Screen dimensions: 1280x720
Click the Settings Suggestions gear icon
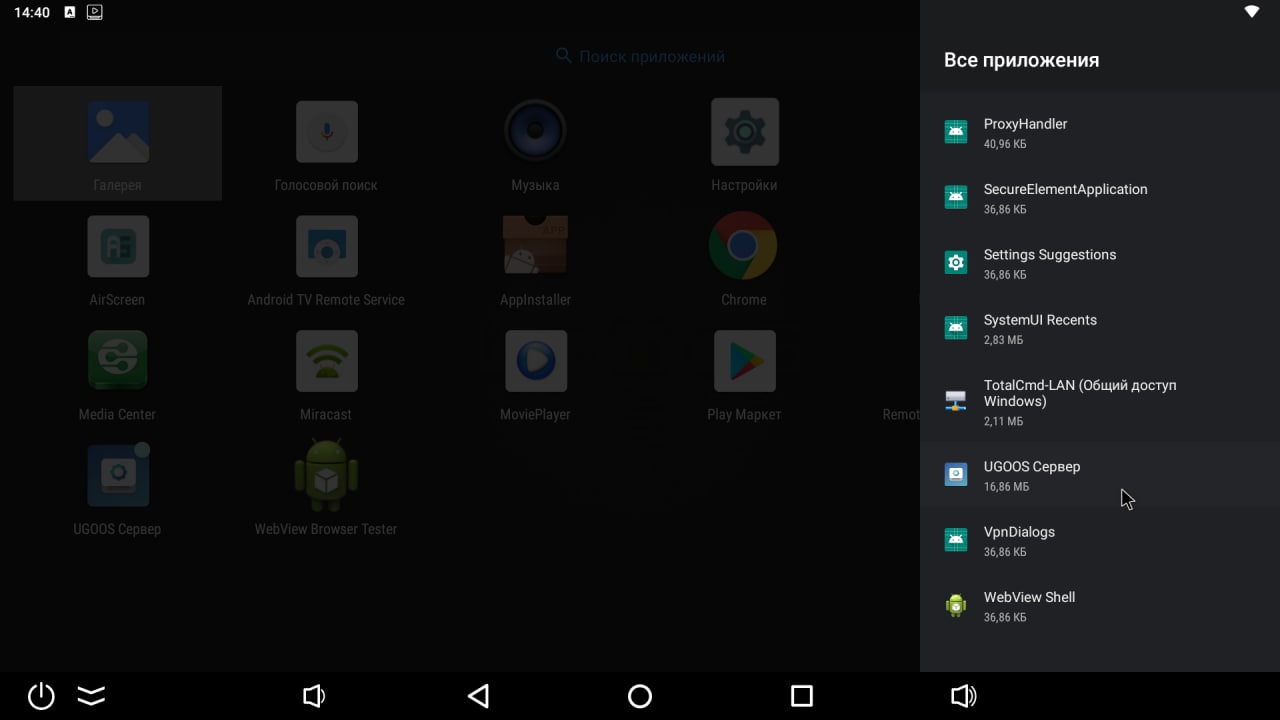(956, 262)
